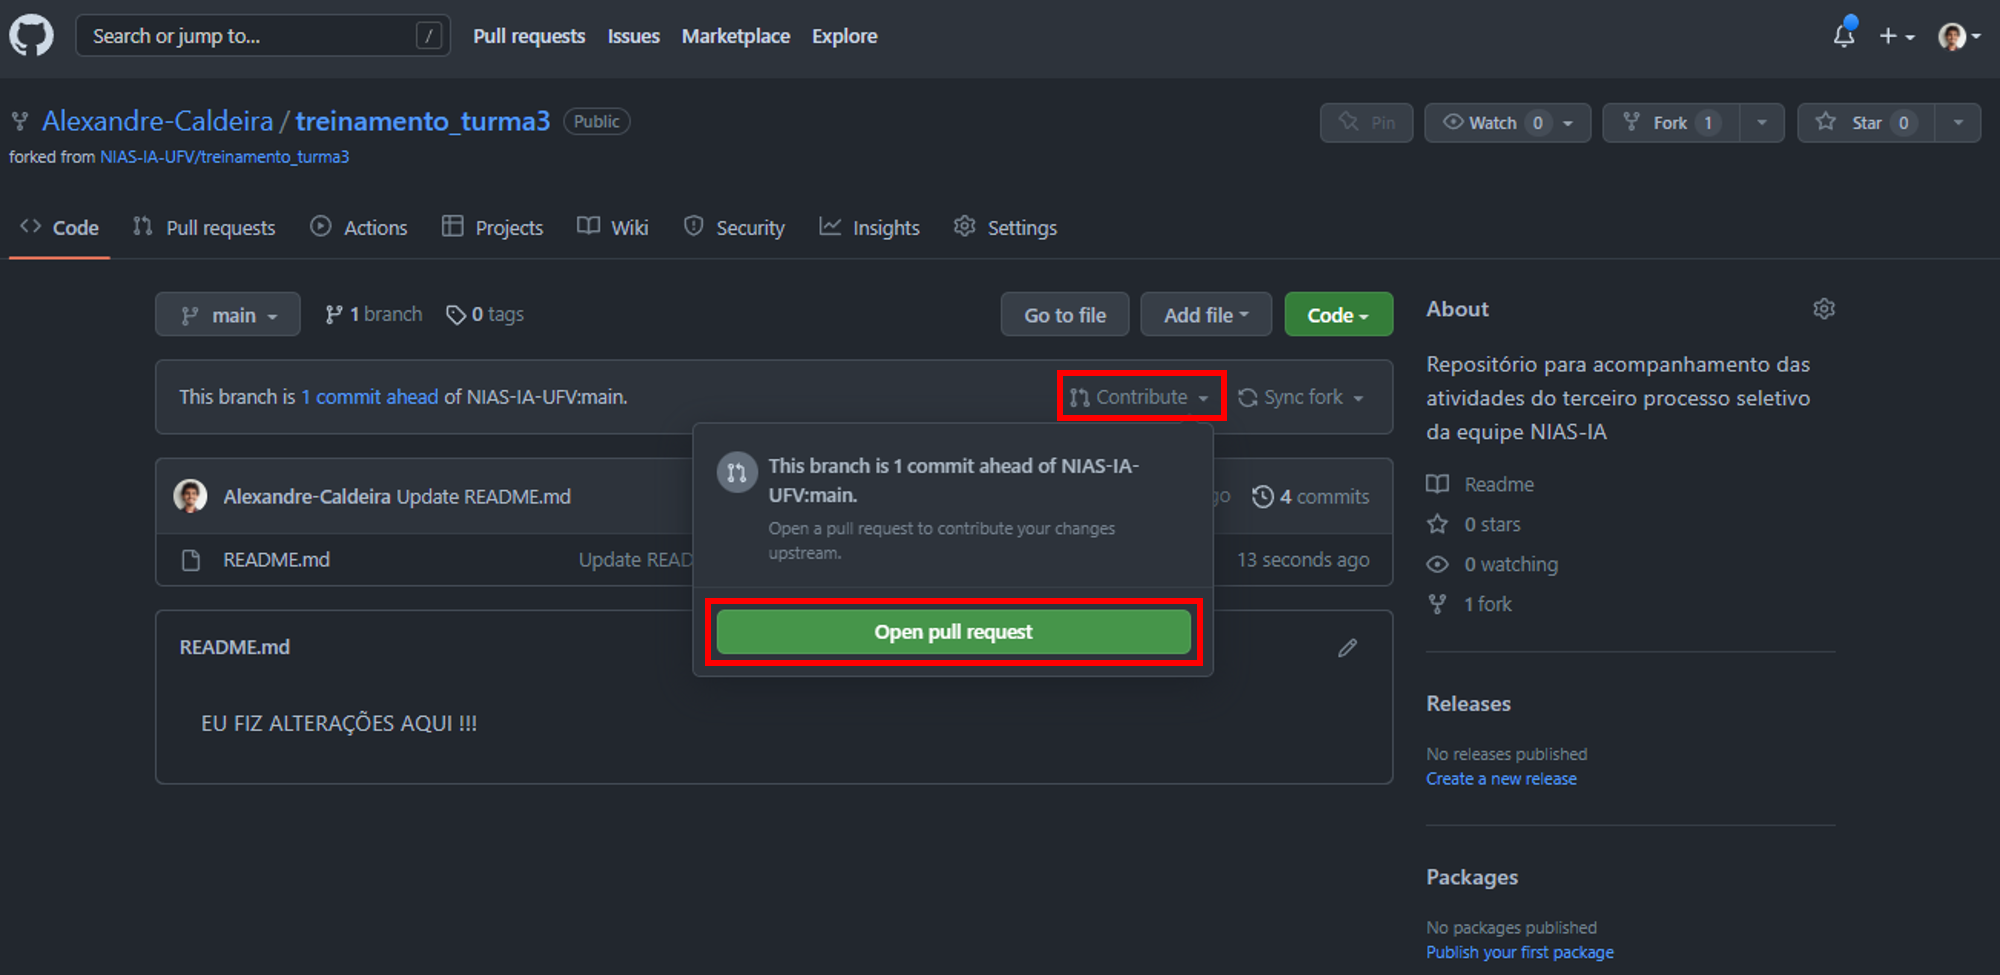Click Go to file button
This screenshot has width=2000, height=975.
pos(1065,314)
